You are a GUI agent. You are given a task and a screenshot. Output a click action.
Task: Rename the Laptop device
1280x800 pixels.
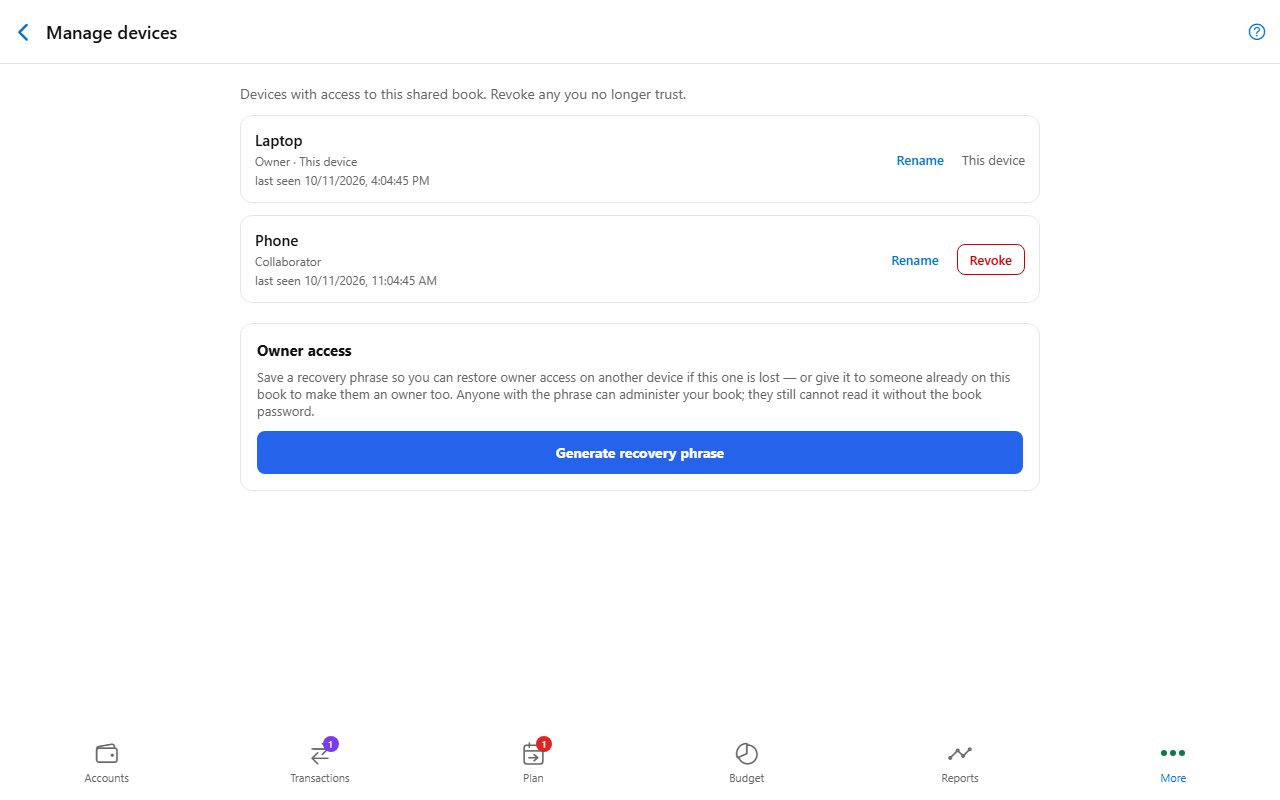[920, 160]
